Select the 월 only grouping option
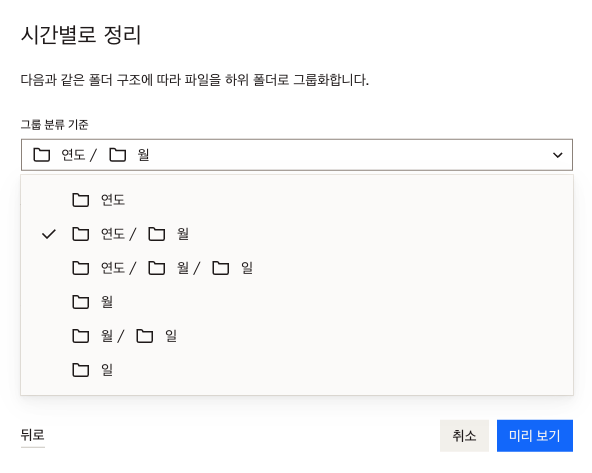 (297, 302)
